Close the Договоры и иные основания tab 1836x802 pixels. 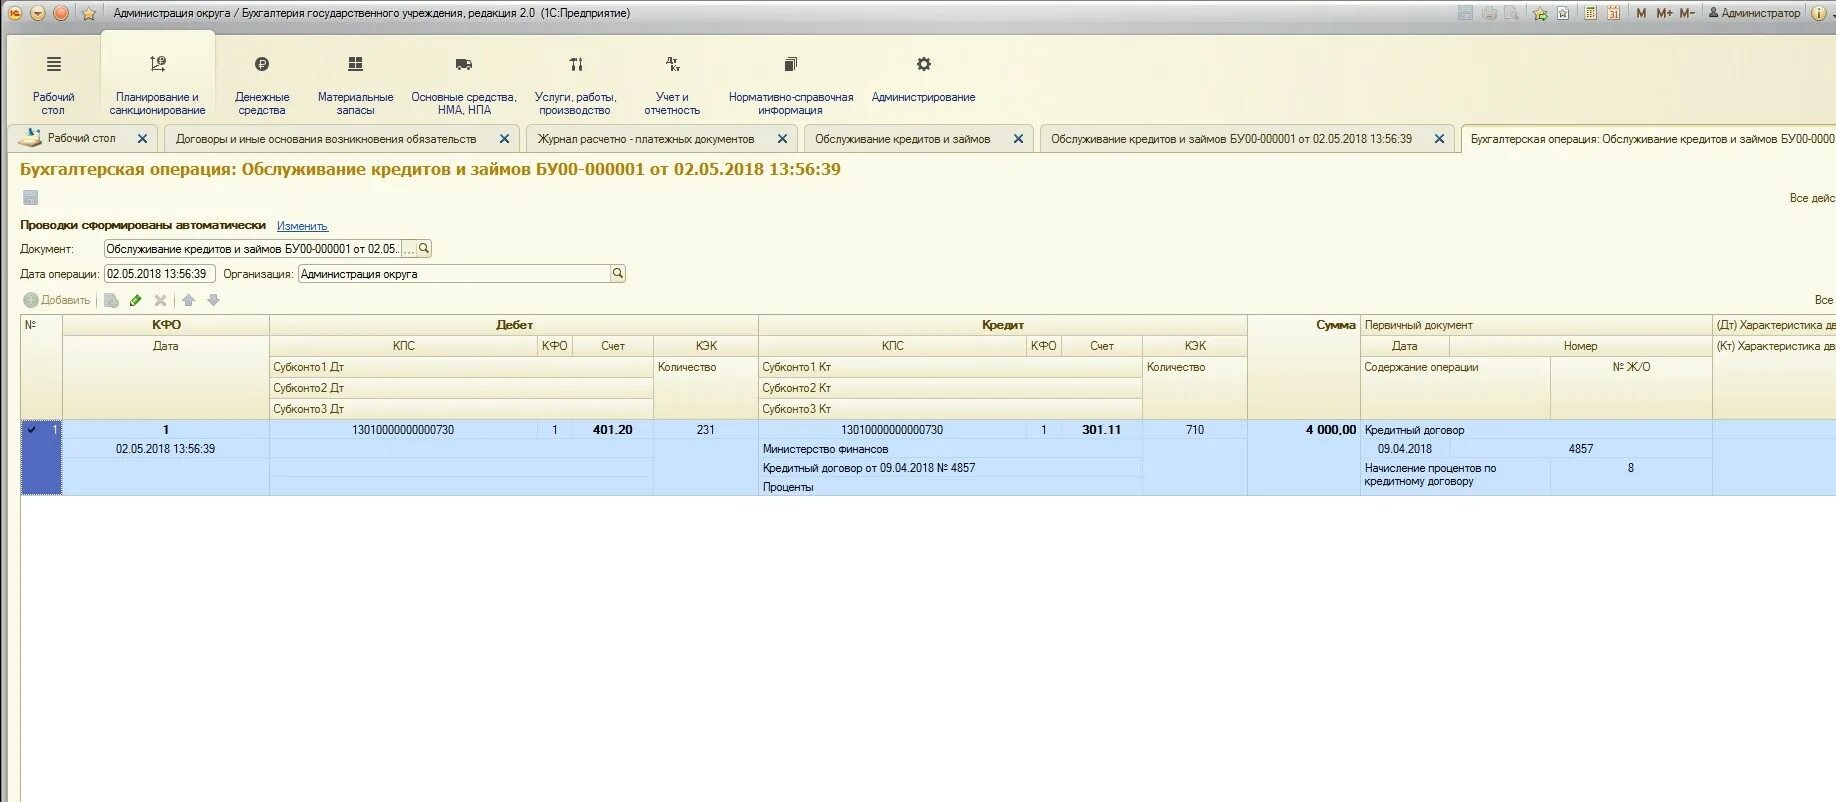point(504,139)
